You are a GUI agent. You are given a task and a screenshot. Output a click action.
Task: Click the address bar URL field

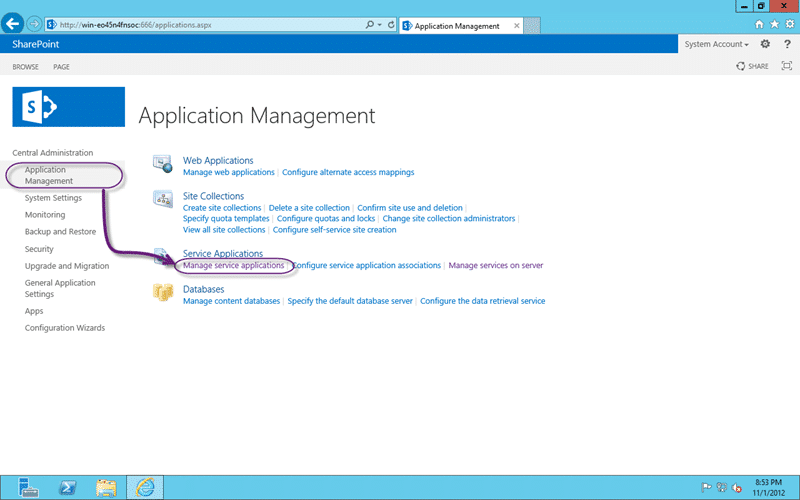point(204,24)
